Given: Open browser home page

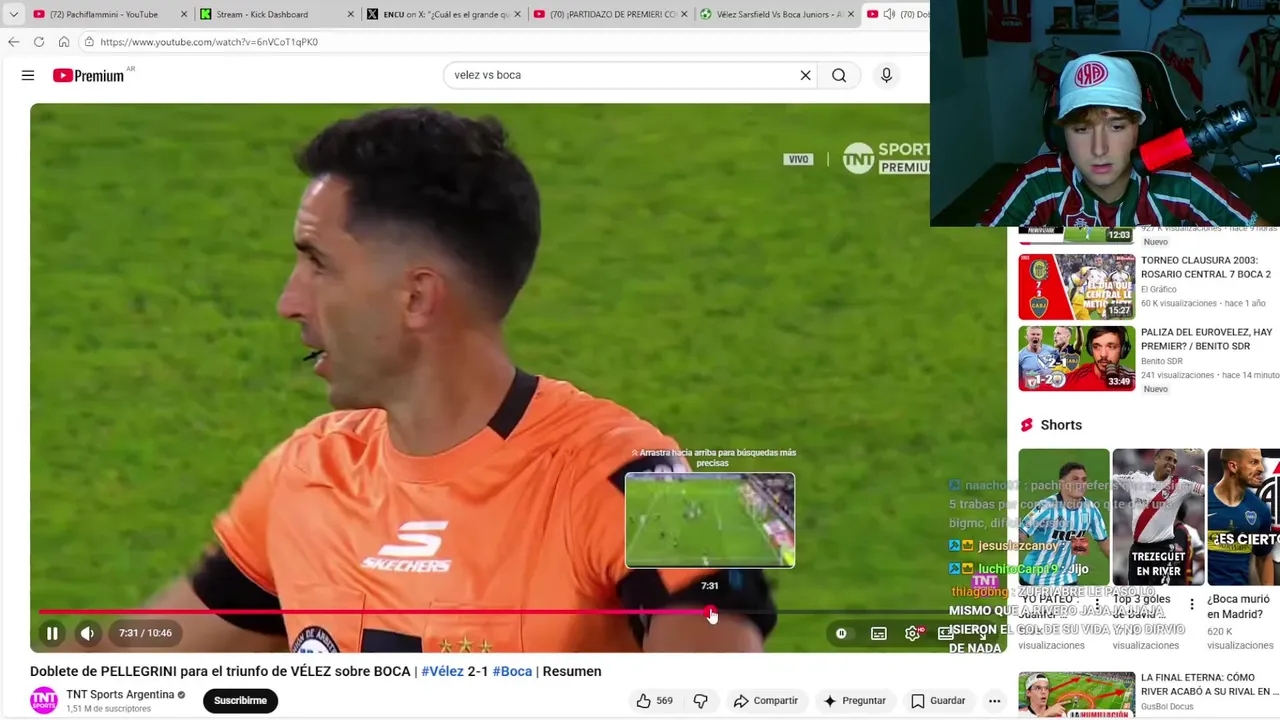Looking at the screenshot, I should (64, 42).
